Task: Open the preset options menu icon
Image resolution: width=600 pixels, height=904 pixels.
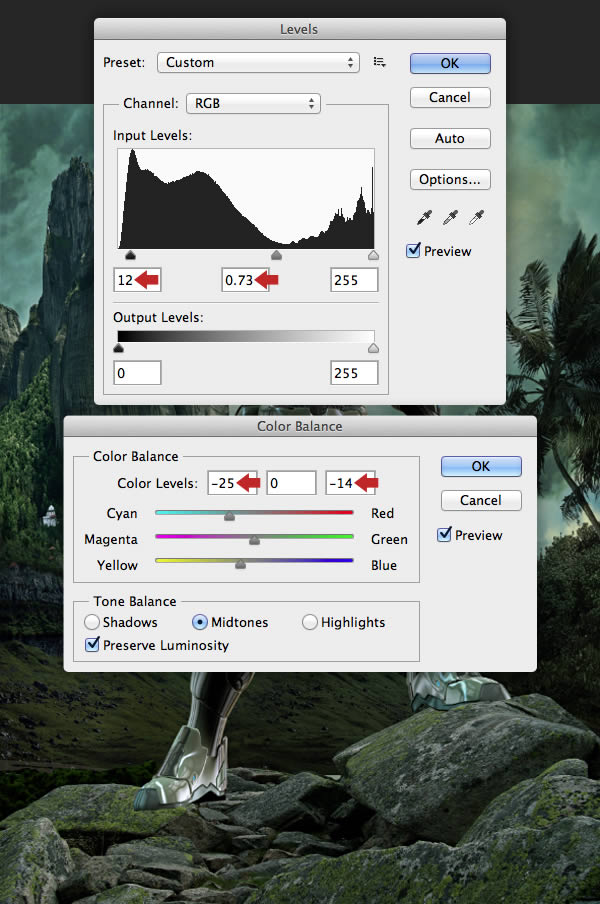Action: click(x=379, y=62)
